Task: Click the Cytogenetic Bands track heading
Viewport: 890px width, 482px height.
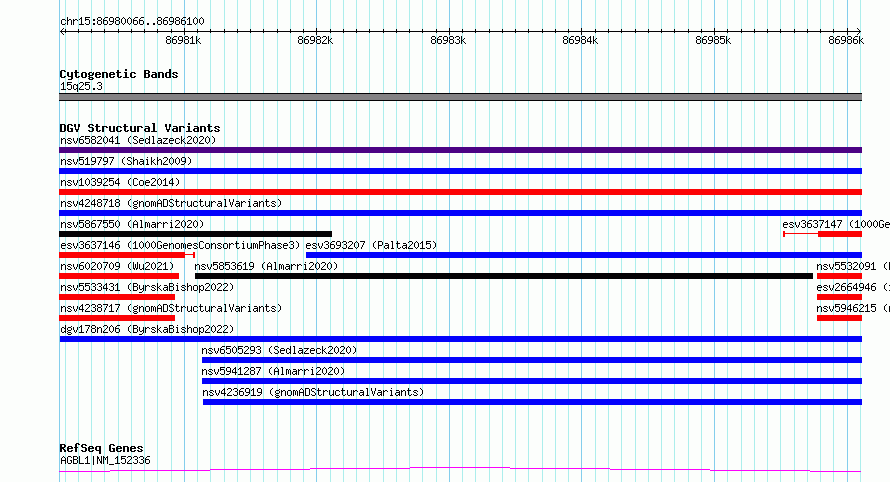Action: point(119,74)
